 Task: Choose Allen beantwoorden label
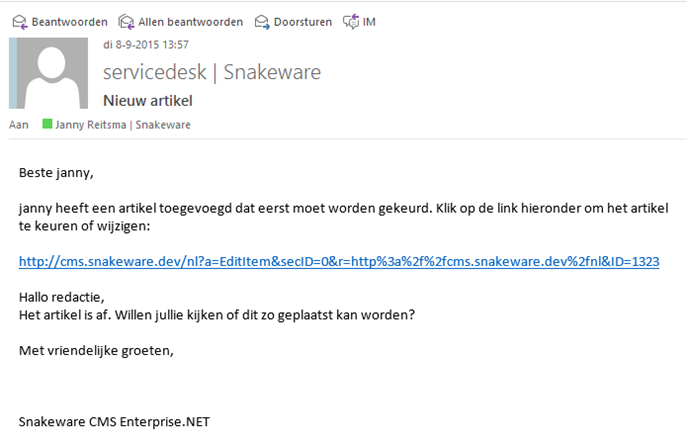[191, 22]
